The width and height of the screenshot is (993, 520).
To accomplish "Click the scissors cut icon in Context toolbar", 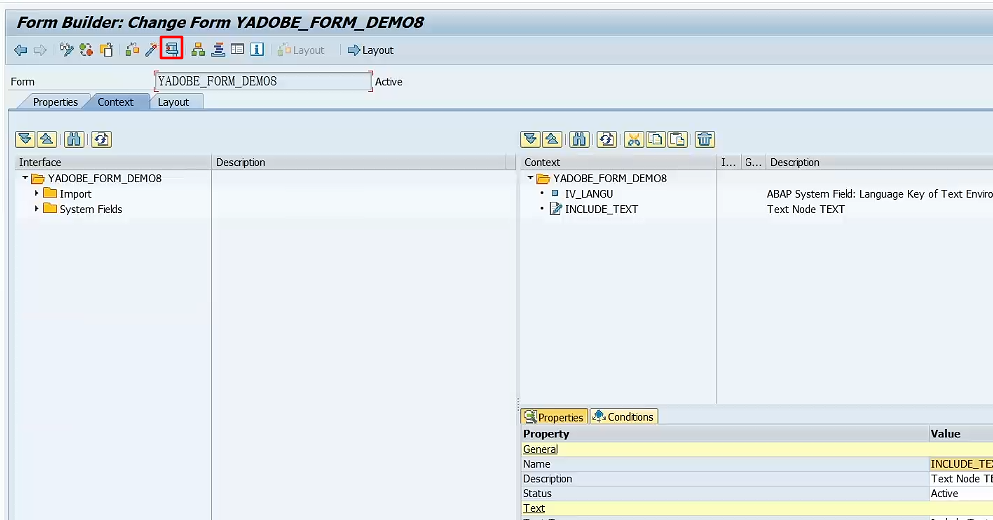I will [x=633, y=140].
